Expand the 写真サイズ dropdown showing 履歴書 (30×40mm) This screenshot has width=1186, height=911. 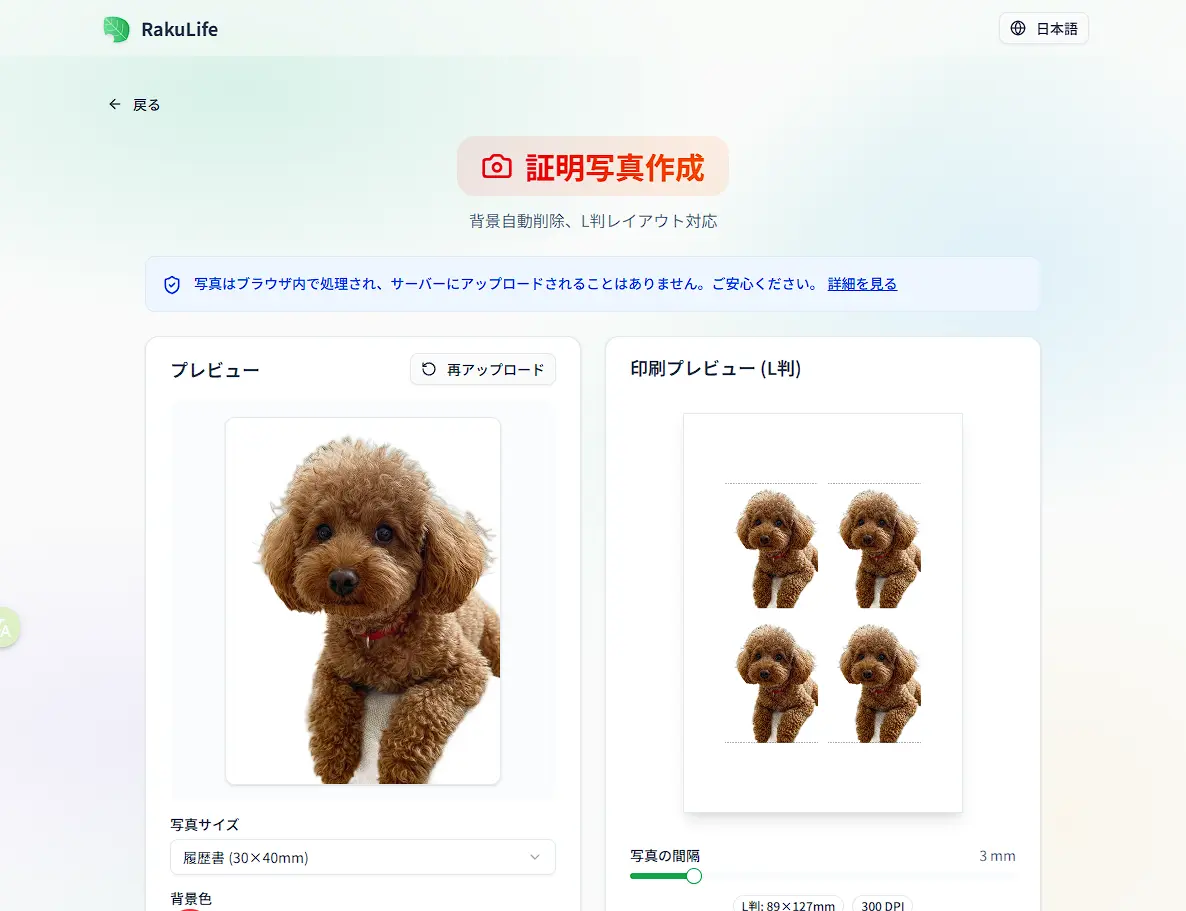[363, 857]
